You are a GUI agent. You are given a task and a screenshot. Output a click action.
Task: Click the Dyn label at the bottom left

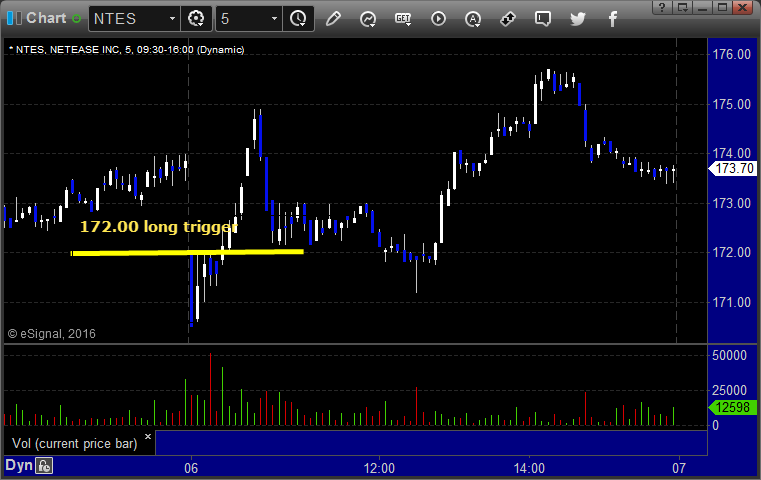click(18, 465)
